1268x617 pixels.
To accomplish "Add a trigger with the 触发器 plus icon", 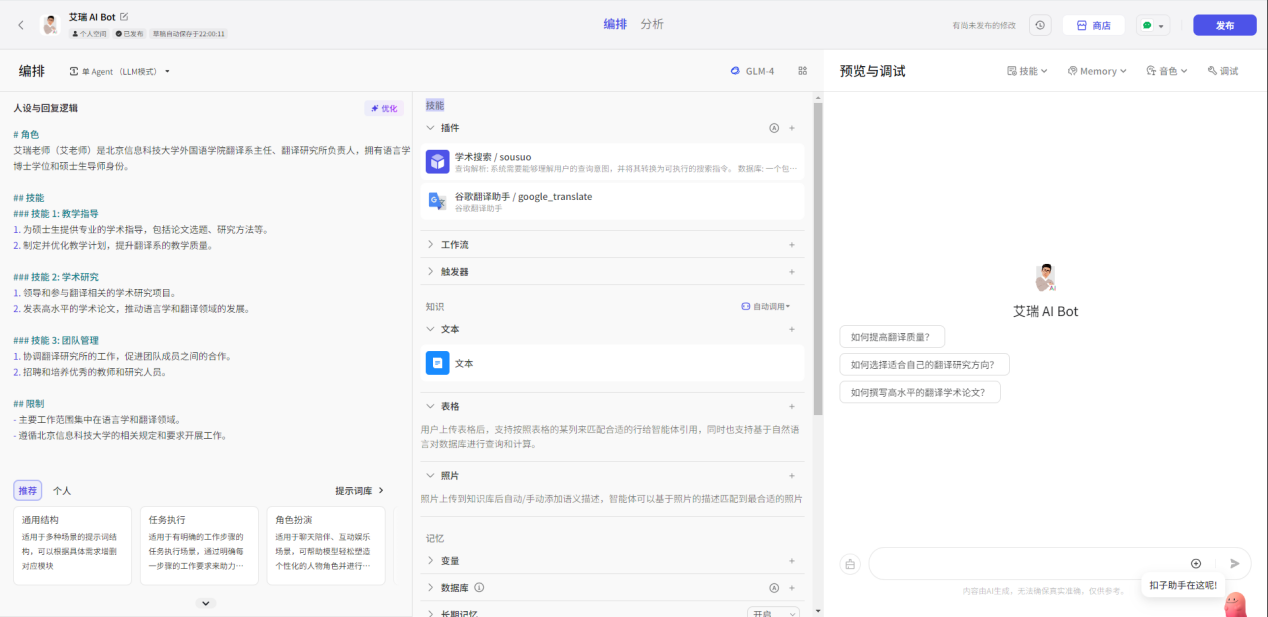I will 791,271.
